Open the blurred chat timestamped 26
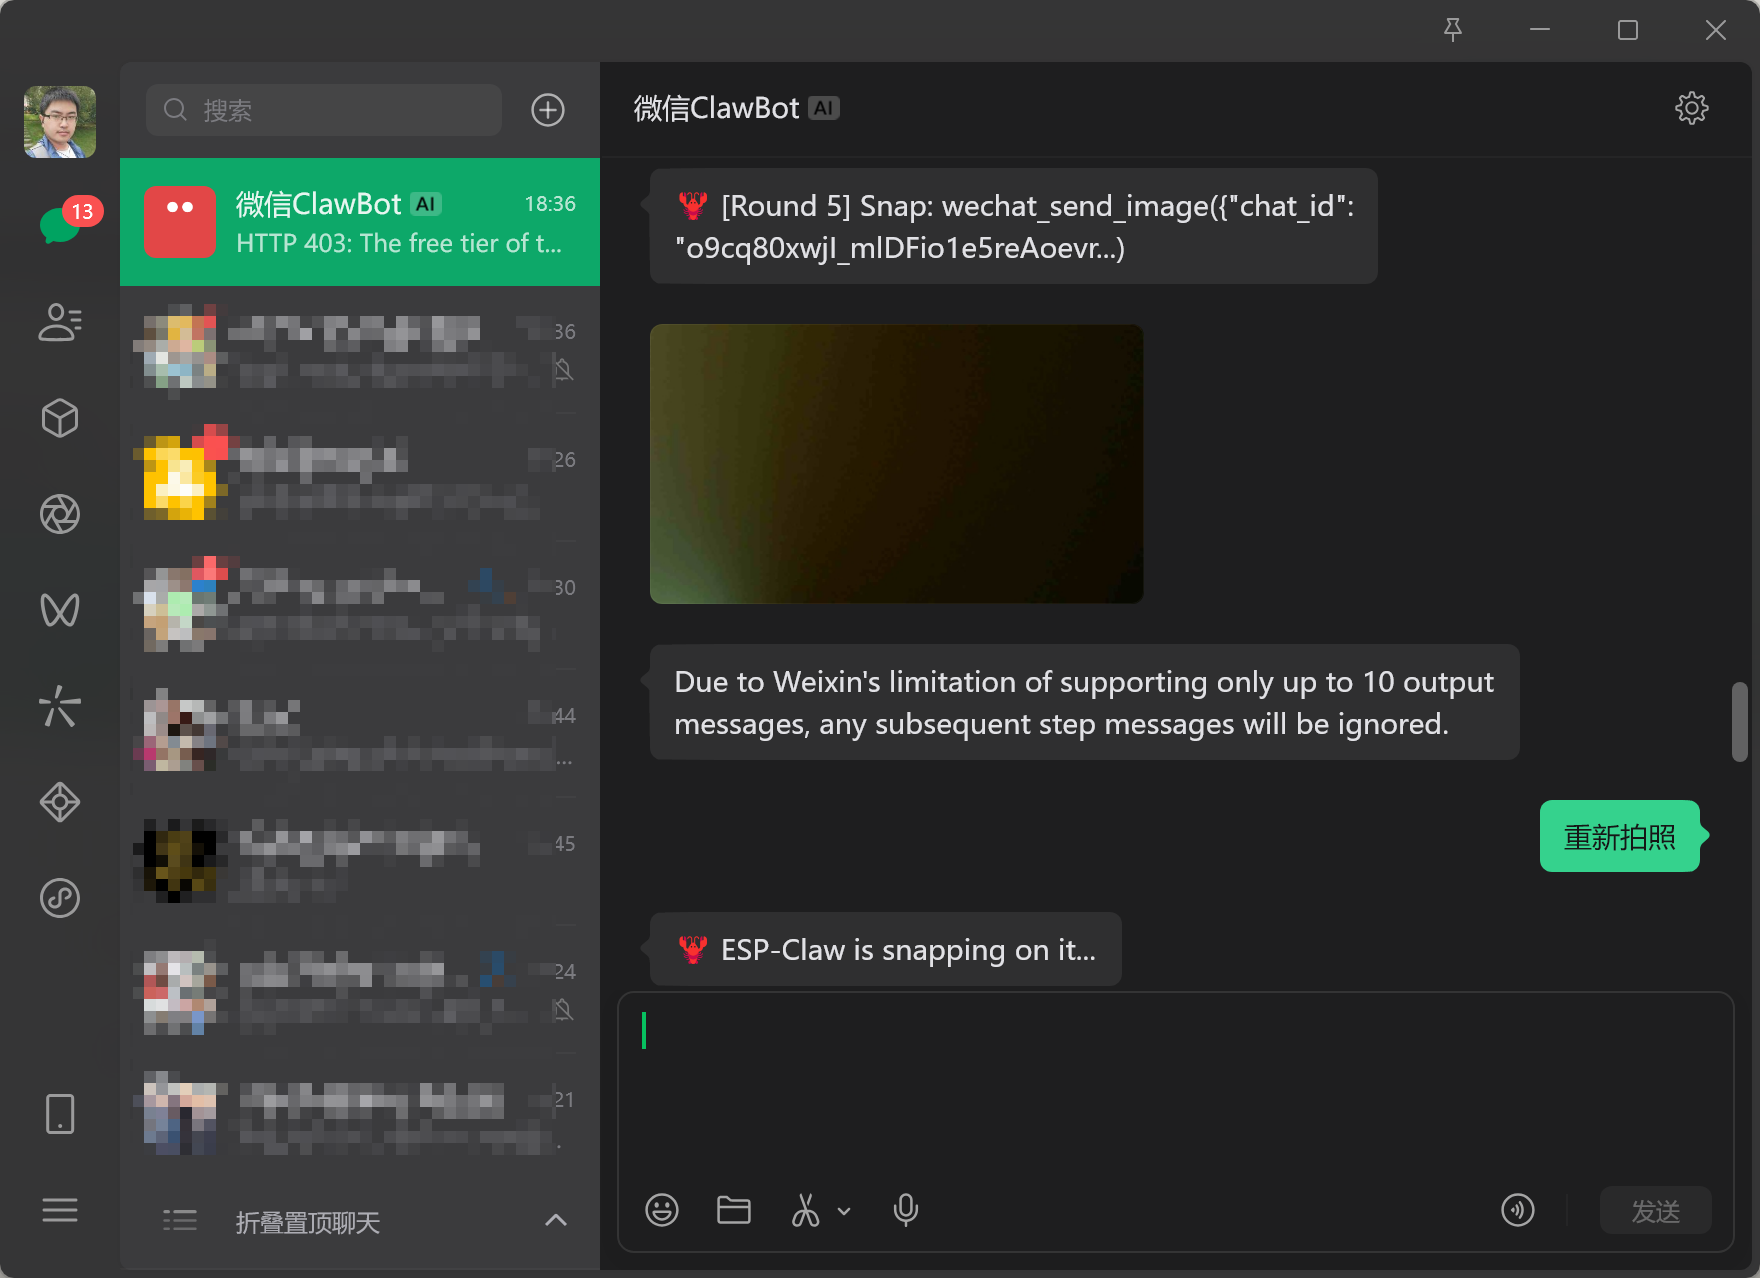The image size is (1760, 1278). click(360, 478)
